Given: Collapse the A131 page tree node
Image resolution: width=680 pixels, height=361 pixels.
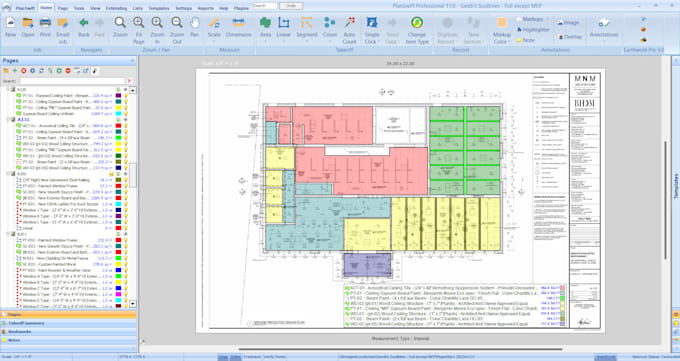Looking at the screenshot, I should click(8, 119).
